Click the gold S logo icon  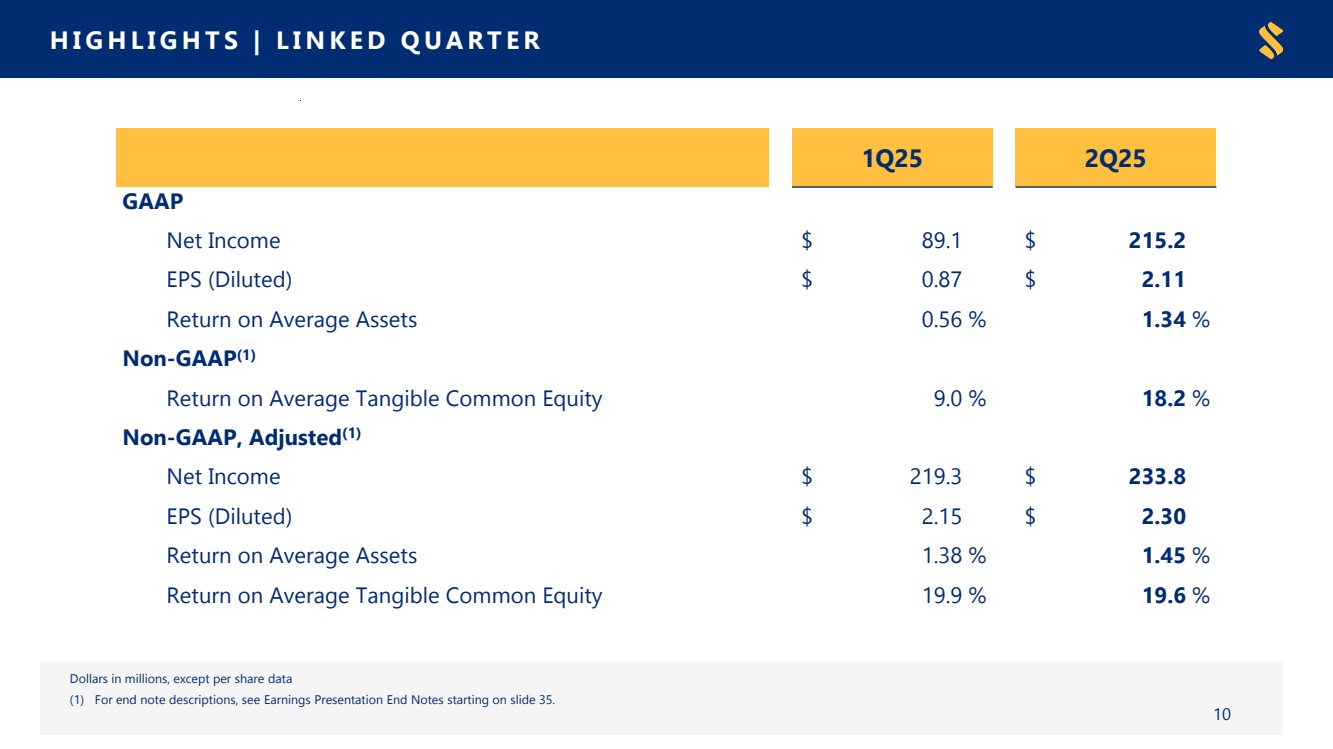pyautogui.click(x=1271, y=41)
